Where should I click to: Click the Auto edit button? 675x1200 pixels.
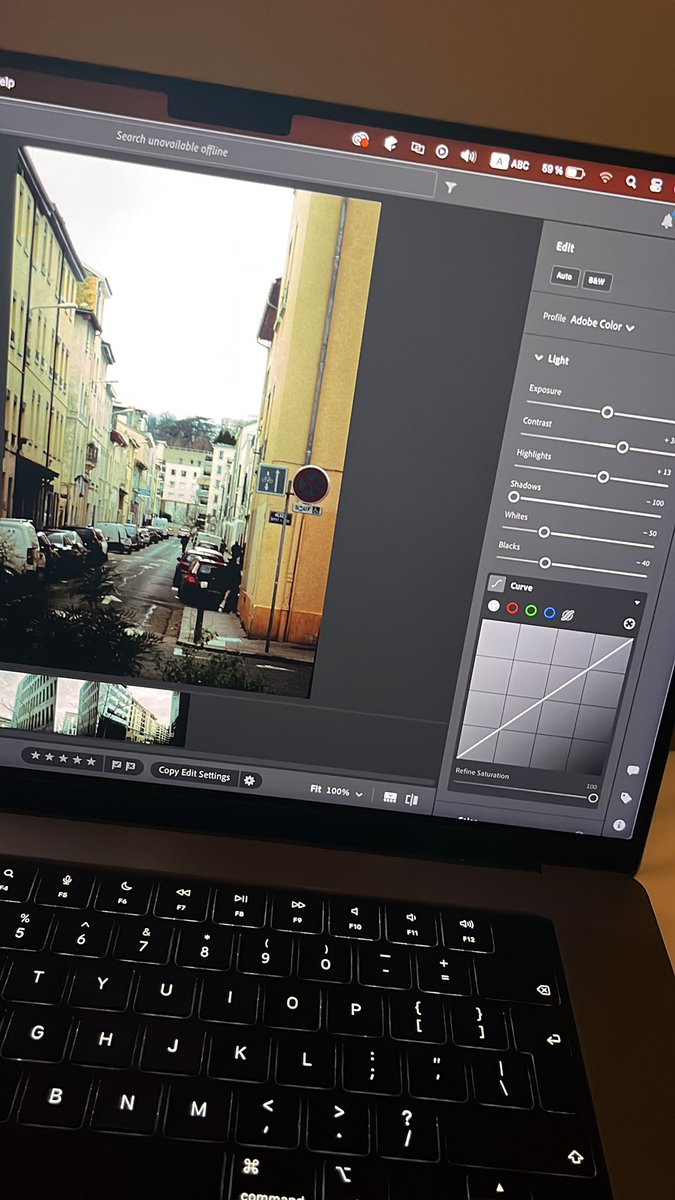pos(565,276)
